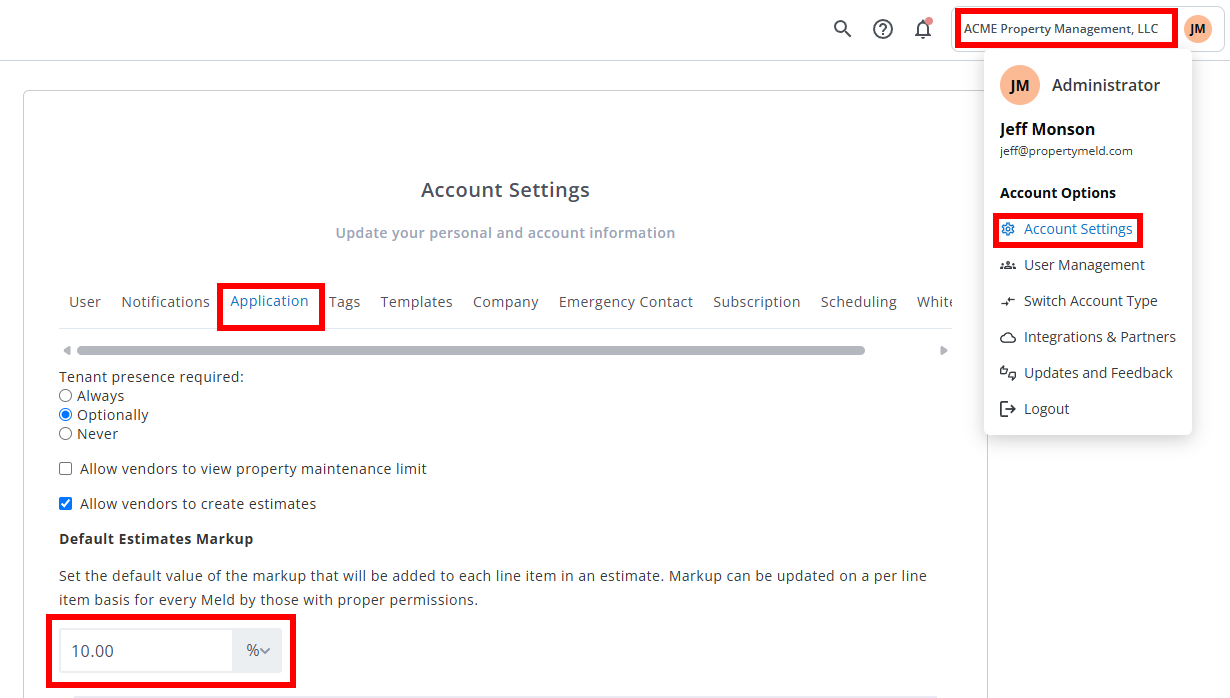Screen dimensions: 1230x698
Task: Click the default markup value field
Action: 146,651
